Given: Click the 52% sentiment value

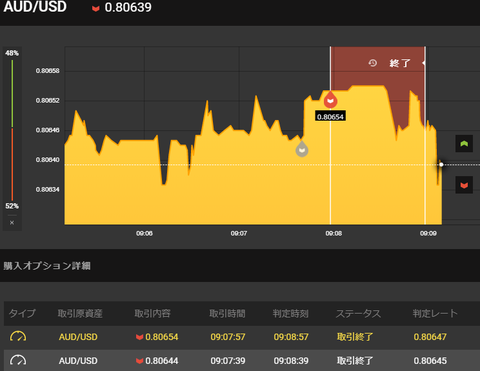Looking at the screenshot, I should tap(12, 206).
